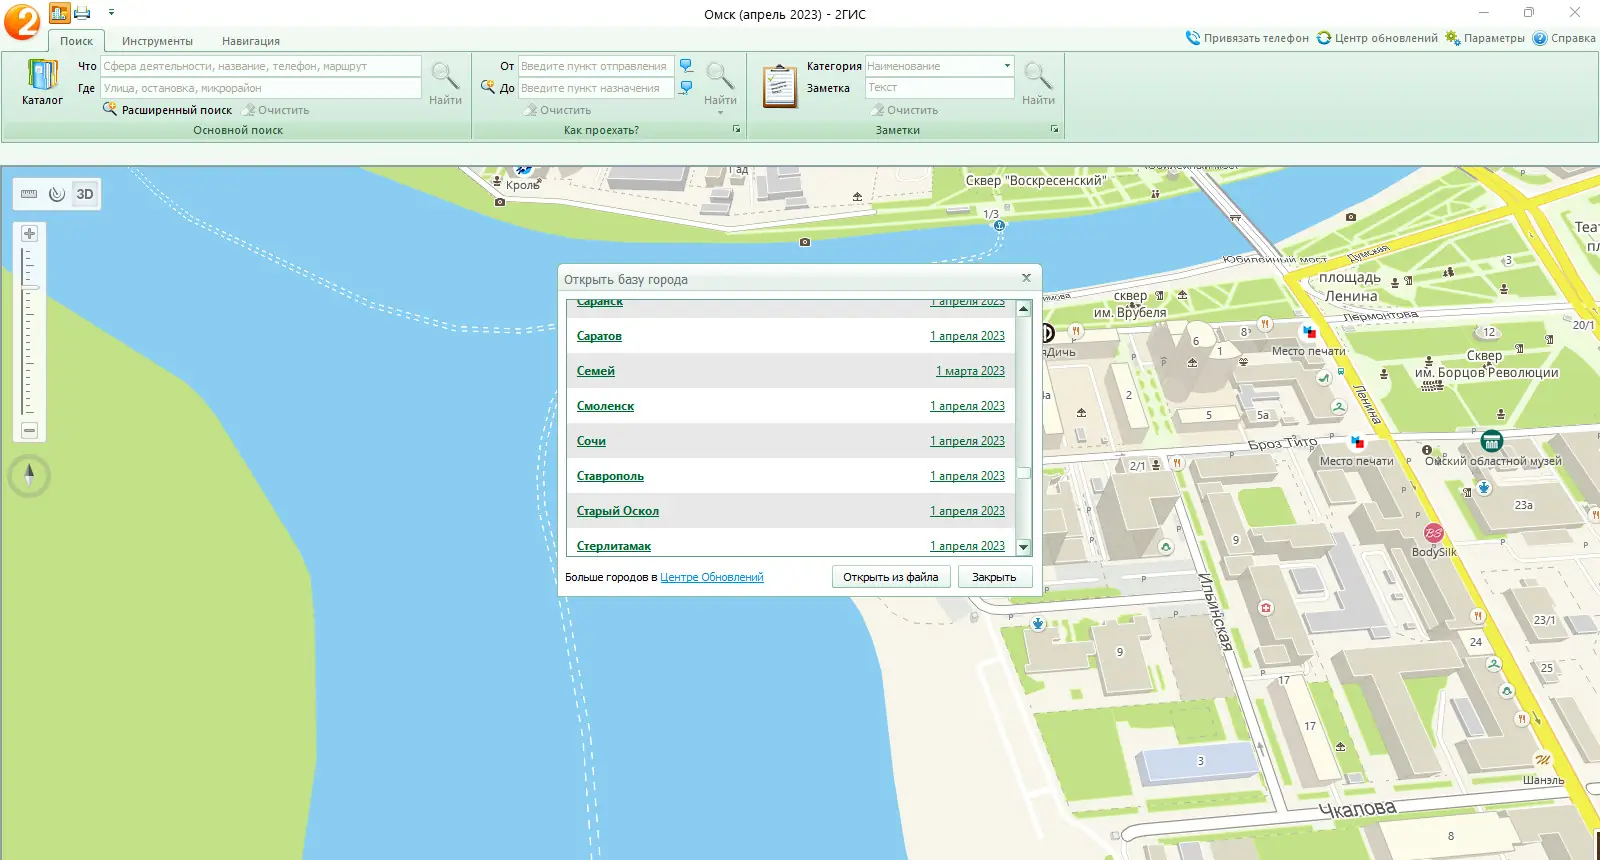Click the city list scroll down arrow
The image size is (1600, 860).
coord(1023,547)
